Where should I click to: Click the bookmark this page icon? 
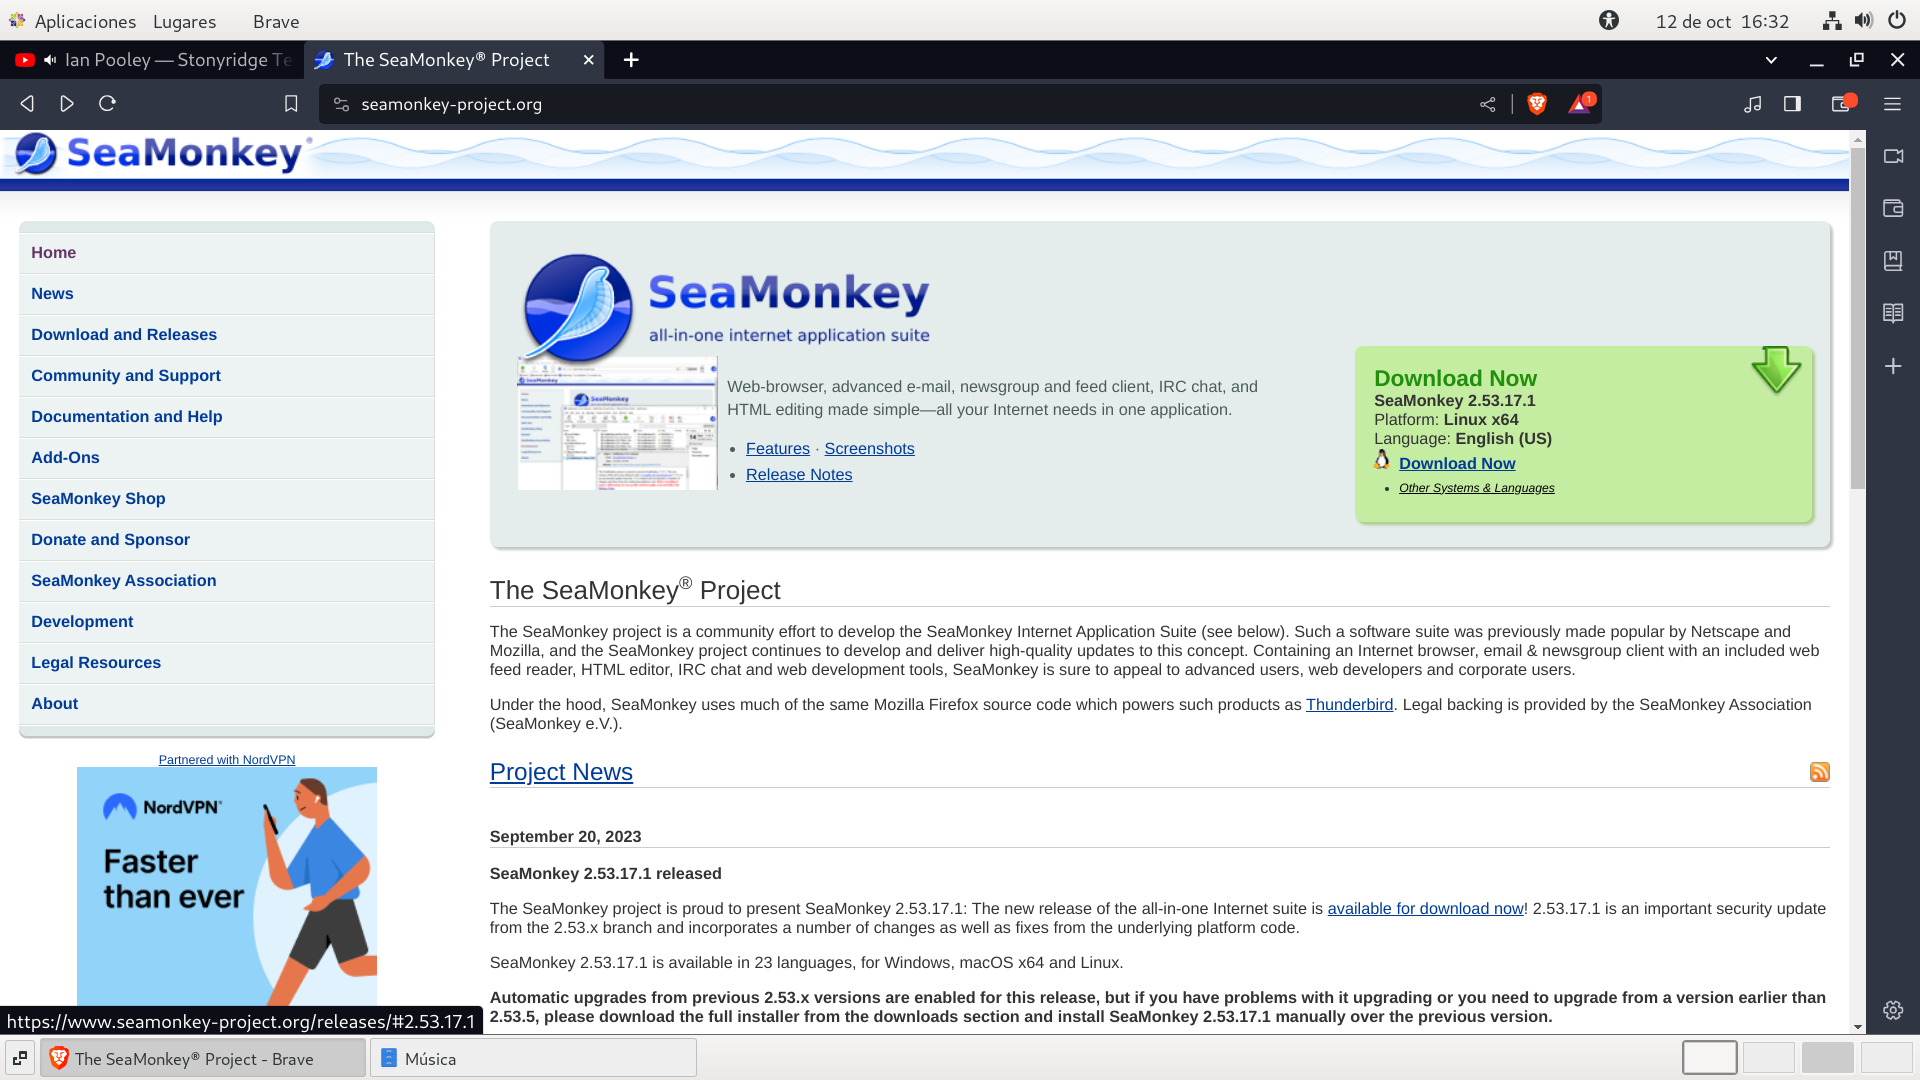291,104
